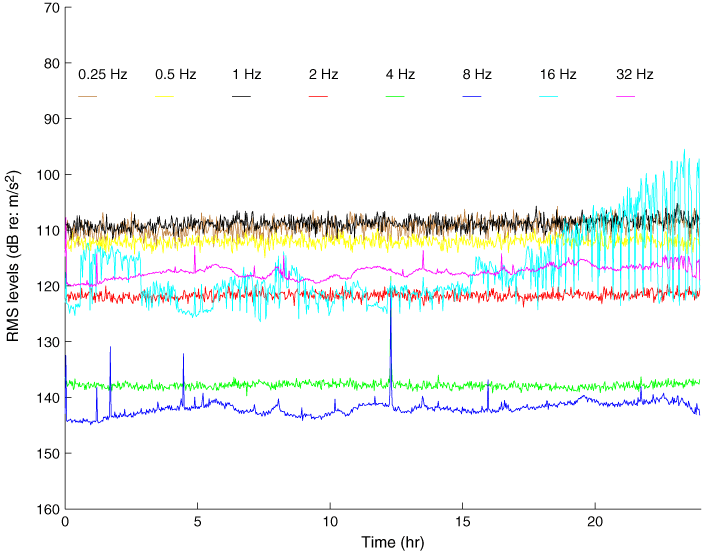Click the y-axis tick label 150
This screenshot has width=702, height=552.
(x=48, y=454)
